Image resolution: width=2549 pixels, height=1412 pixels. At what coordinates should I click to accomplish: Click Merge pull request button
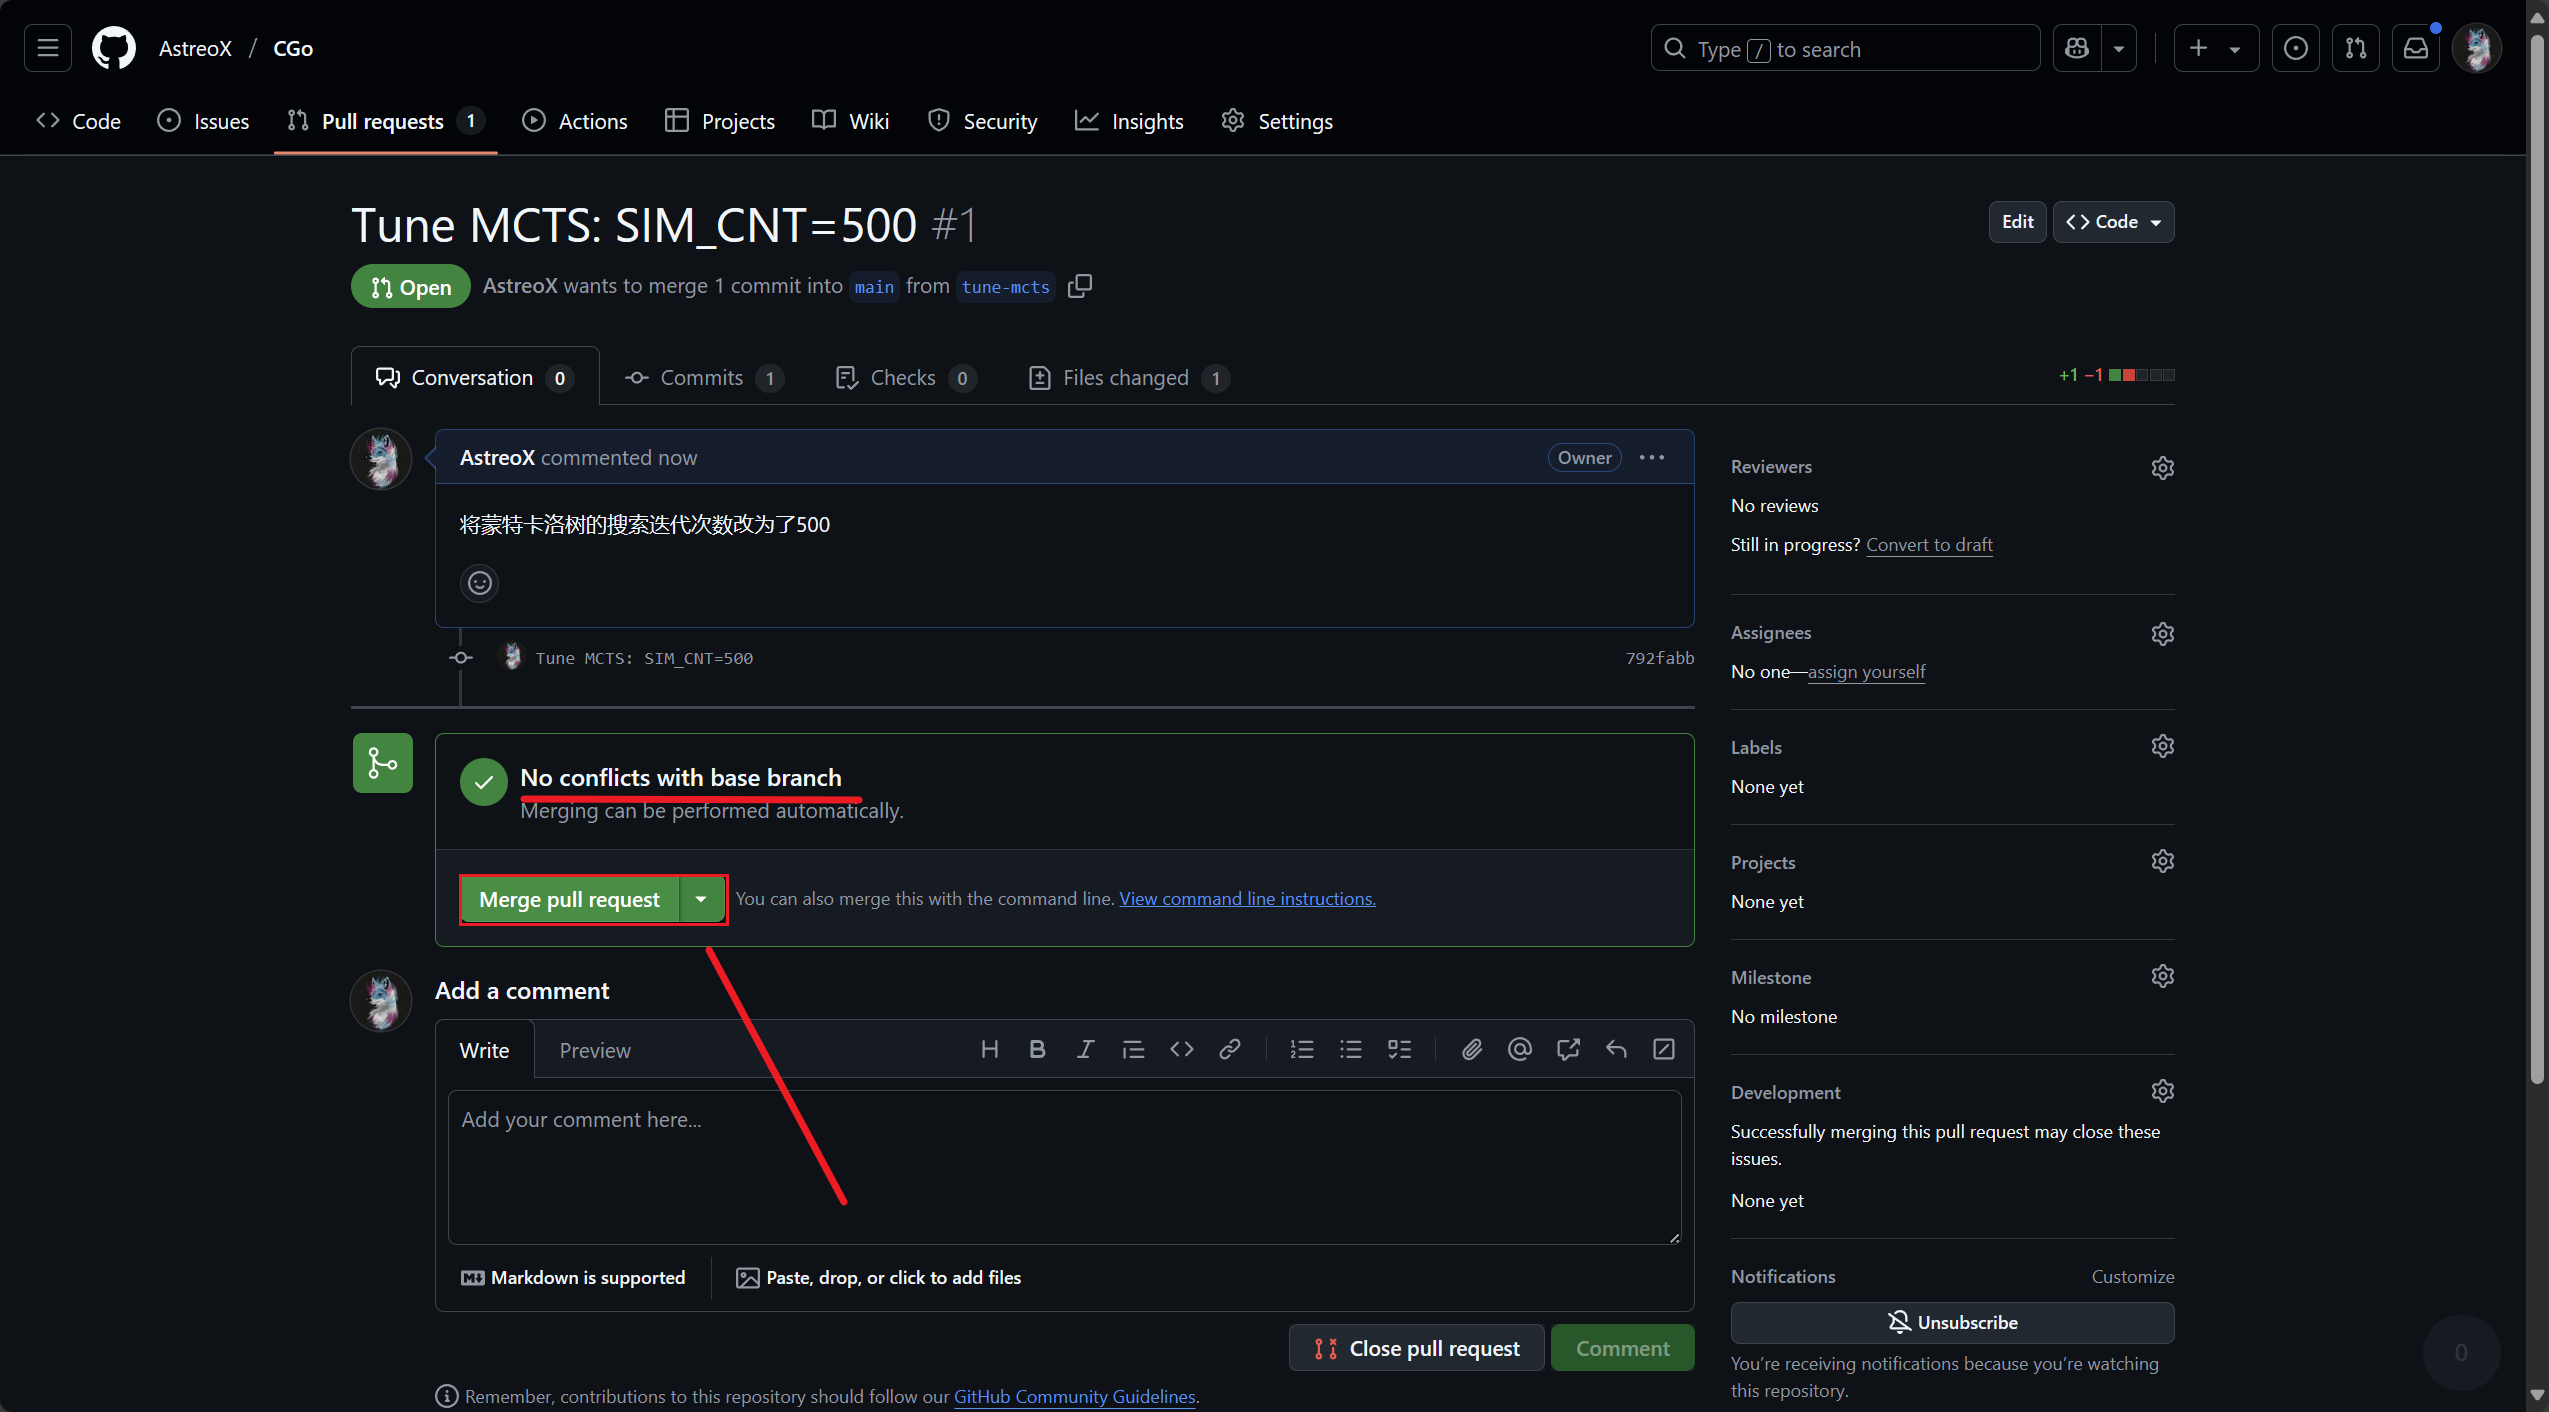click(569, 899)
